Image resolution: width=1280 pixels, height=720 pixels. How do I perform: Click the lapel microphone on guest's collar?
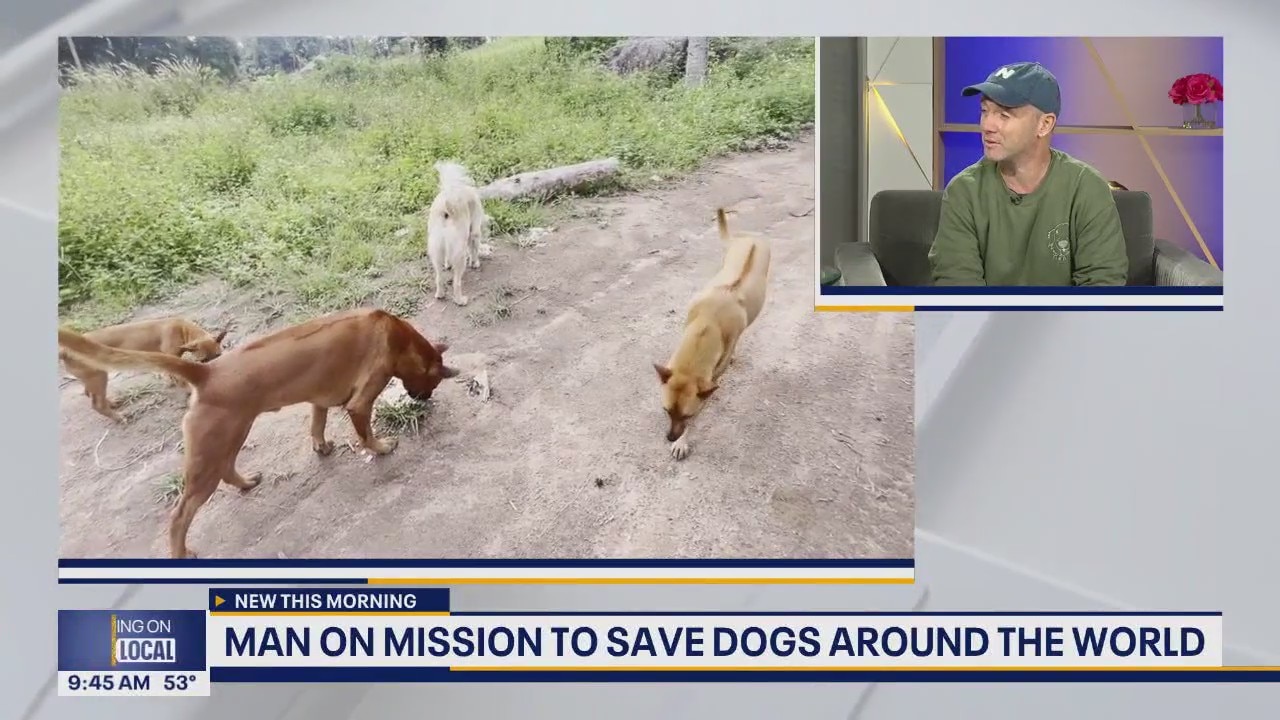coord(1016,198)
